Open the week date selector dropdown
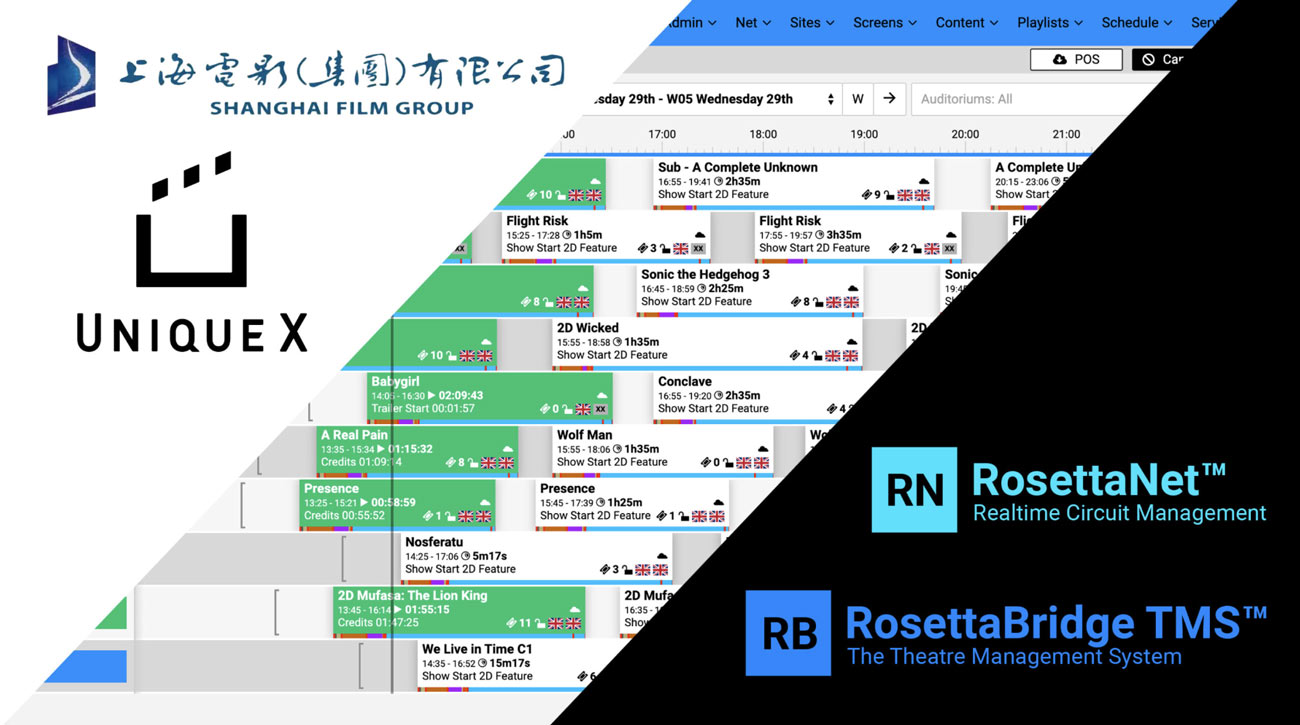Image resolution: width=1300 pixels, height=725 pixels. pyautogui.click(x=714, y=99)
